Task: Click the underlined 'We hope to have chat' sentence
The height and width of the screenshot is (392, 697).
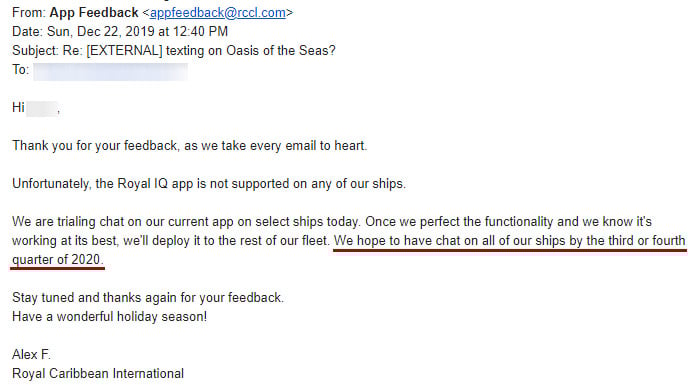Action: click(510, 241)
